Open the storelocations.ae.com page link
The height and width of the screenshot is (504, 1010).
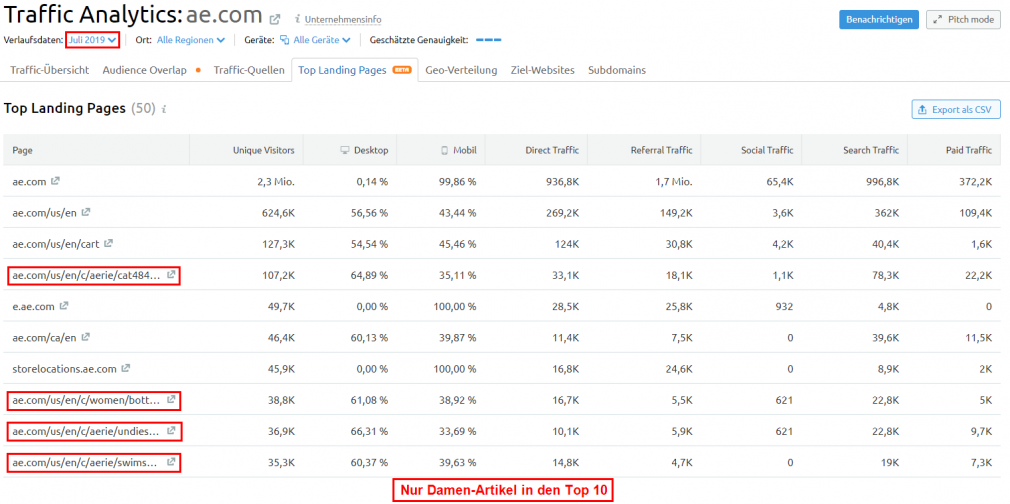click(64, 369)
